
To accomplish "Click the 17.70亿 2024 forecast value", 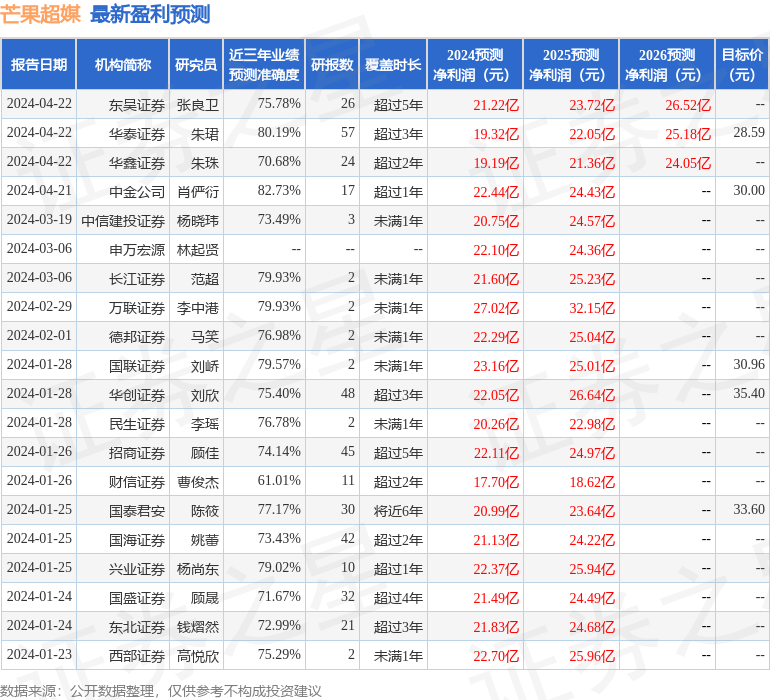I will (x=496, y=482).
